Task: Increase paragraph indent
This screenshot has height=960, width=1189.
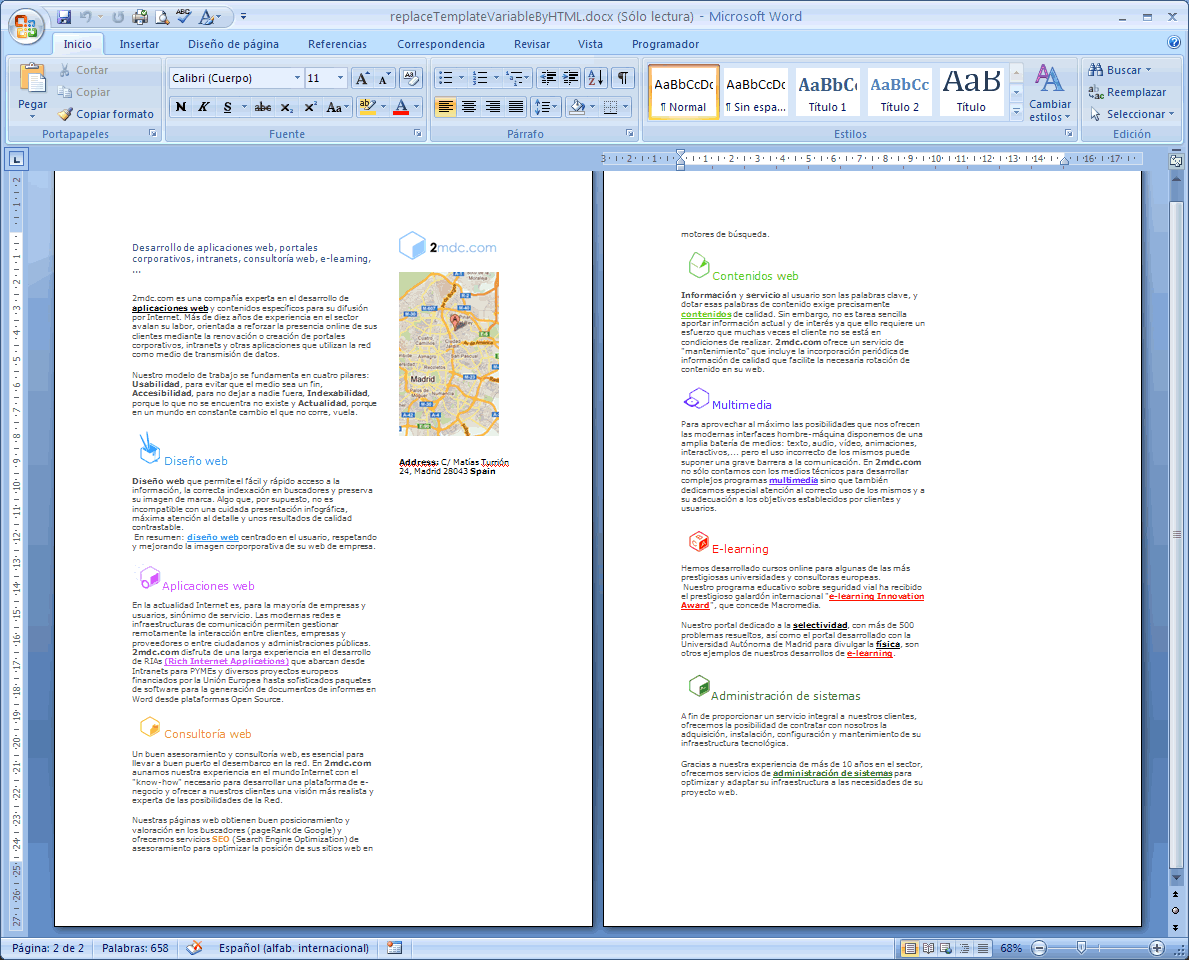Action: coord(570,78)
